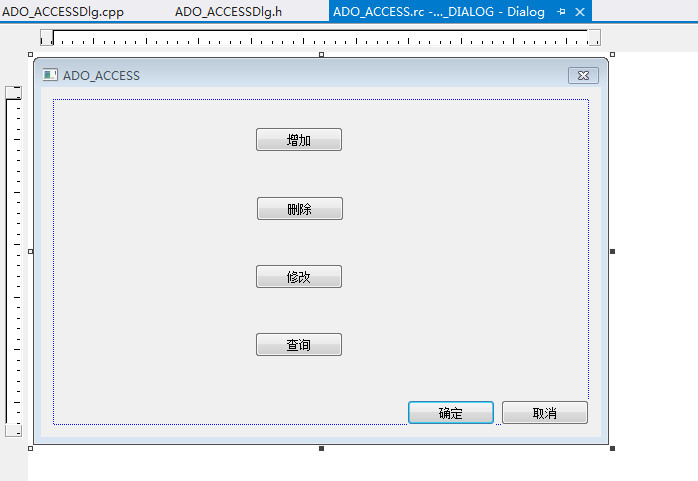This screenshot has height=481, width=698.
Task: Click the ADO_ACCESS dialog title text
Action: pyautogui.click(x=101, y=76)
